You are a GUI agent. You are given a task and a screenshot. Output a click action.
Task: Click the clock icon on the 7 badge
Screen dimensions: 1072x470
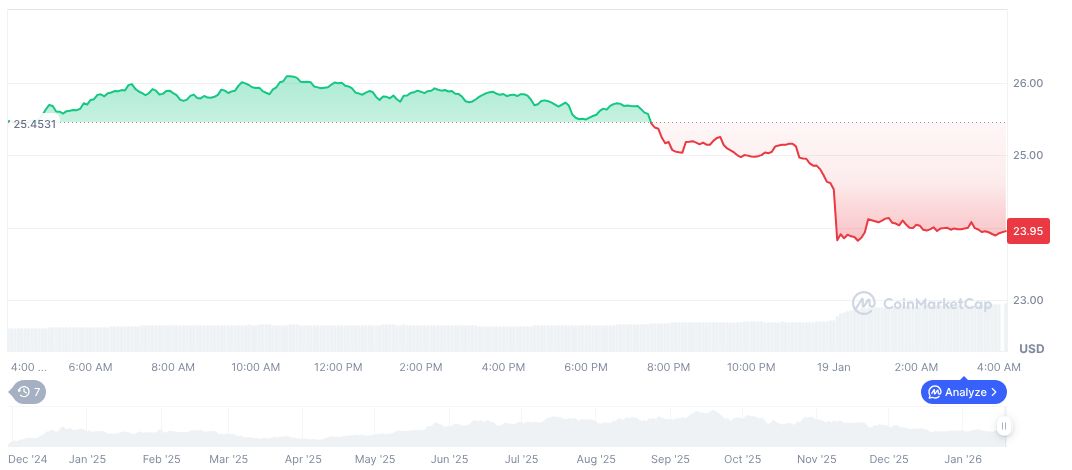tap(22, 392)
